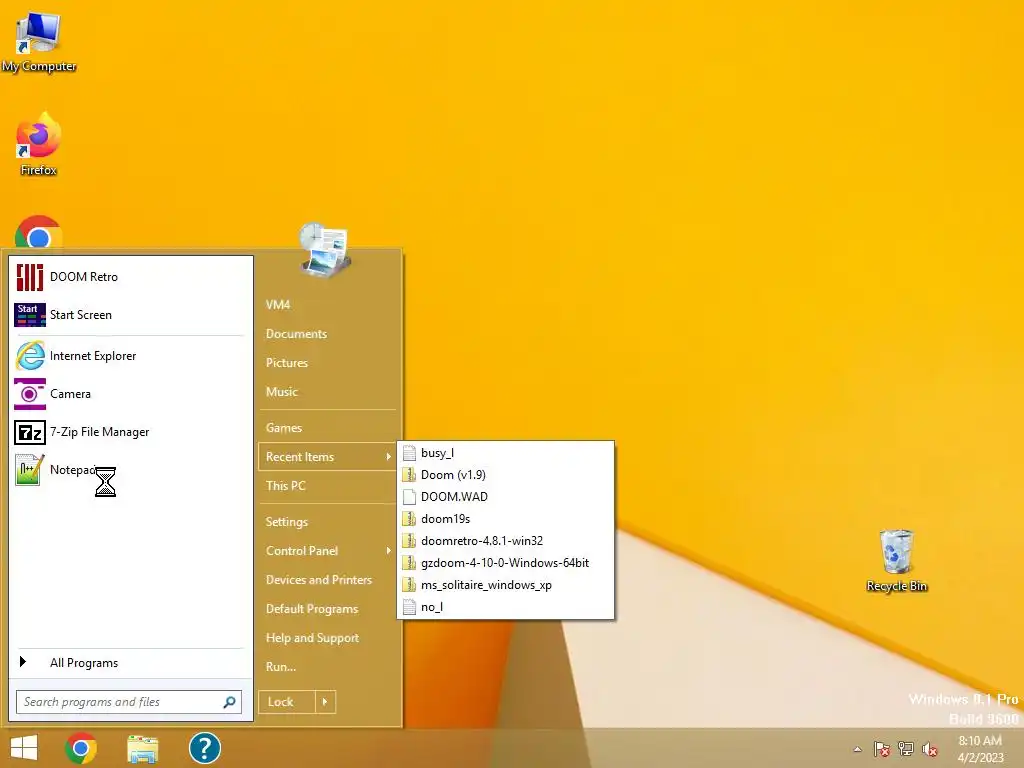Click the no_l file icon
1024x768 pixels.
click(x=409, y=607)
